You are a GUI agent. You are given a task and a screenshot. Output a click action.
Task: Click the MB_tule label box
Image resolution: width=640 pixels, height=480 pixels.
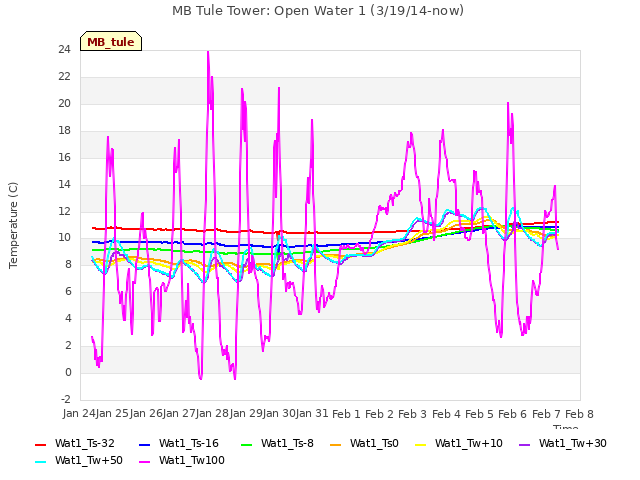click(111, 41)
